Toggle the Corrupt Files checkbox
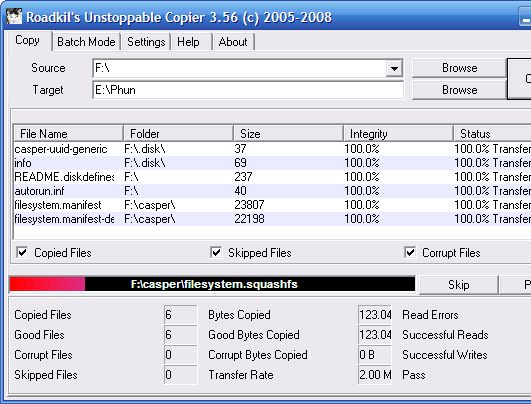 [x=410, y=253]
